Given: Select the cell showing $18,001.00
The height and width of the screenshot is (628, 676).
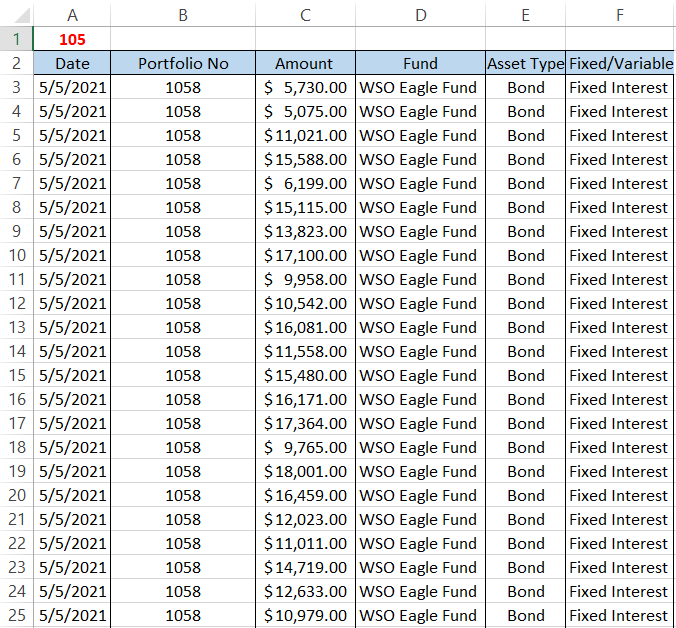Looking at the screenshot, I should click(x=305, y=471).
